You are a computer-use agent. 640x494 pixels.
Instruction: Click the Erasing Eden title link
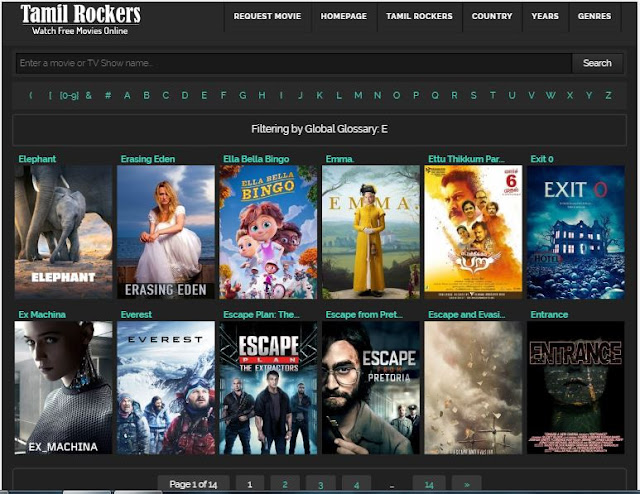[x=148, y=159]
